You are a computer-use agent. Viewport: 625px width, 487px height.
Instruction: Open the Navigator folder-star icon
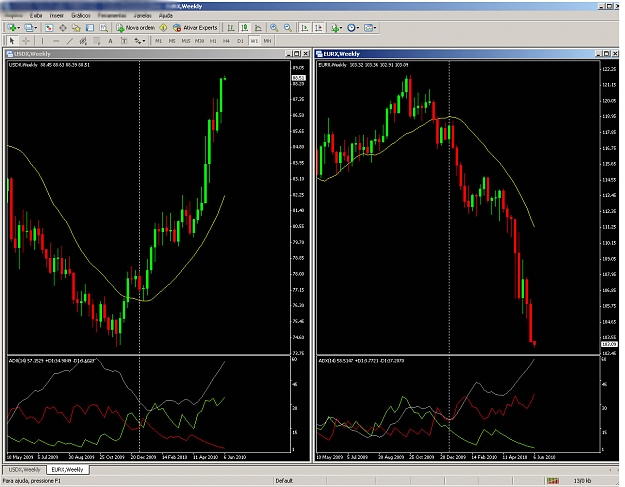coord(76,27)
